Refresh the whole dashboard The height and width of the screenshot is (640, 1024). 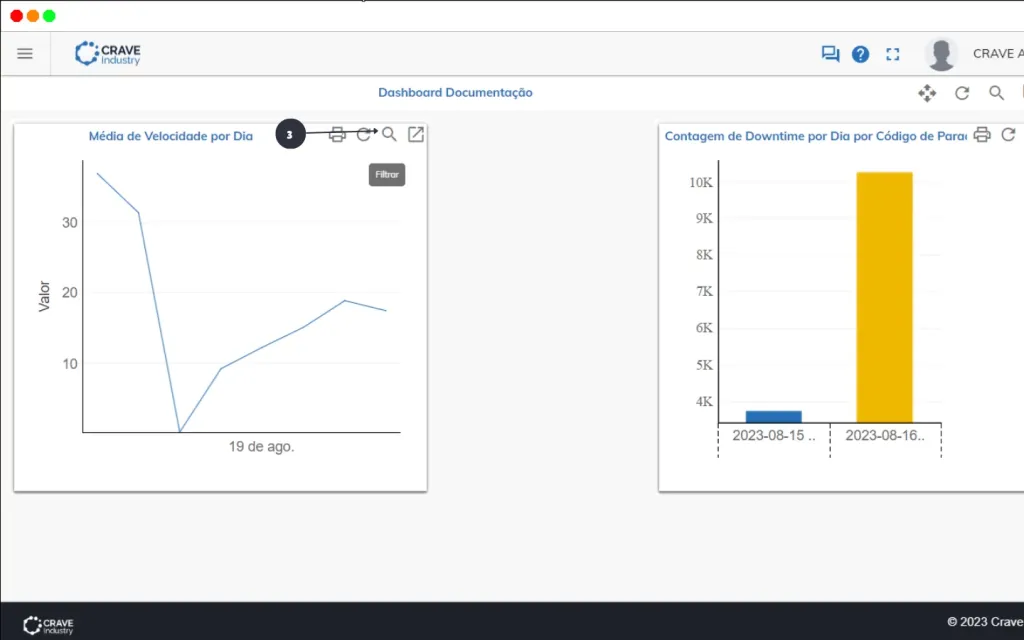tap(962, 93)
